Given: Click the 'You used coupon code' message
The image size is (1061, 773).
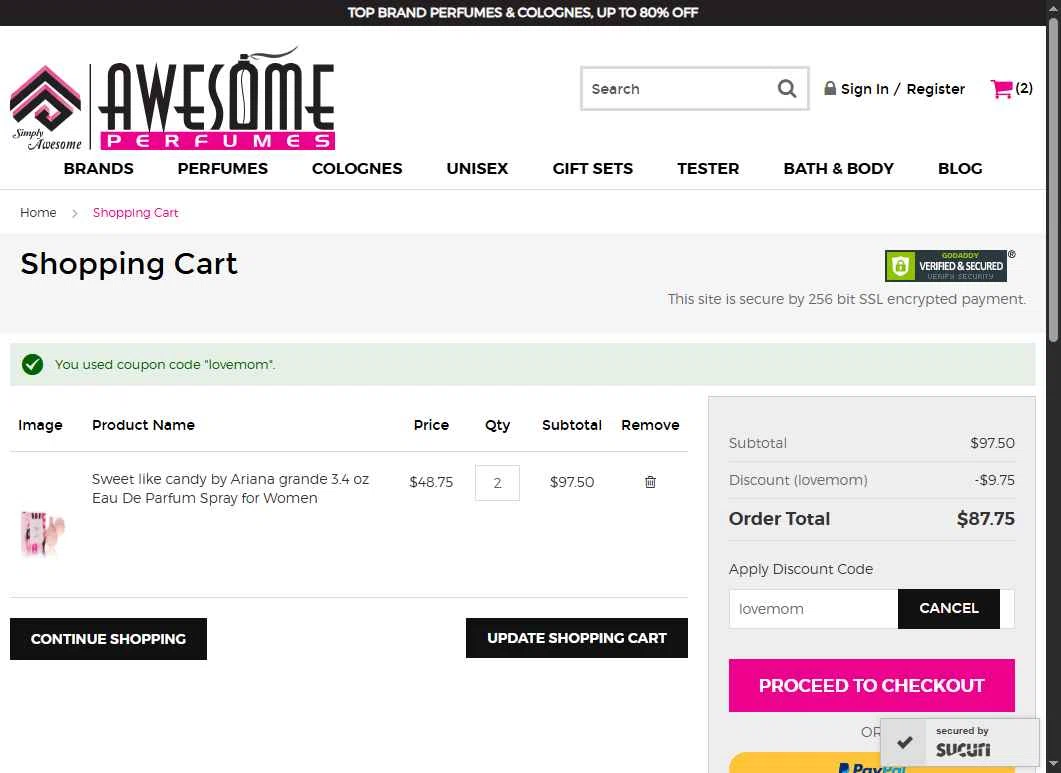Looking at the screenshot, I should (165, 364).
